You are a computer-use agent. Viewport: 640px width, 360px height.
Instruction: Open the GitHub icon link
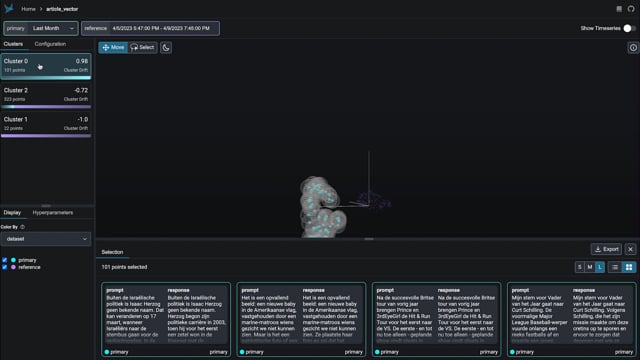tap(631, 9)
